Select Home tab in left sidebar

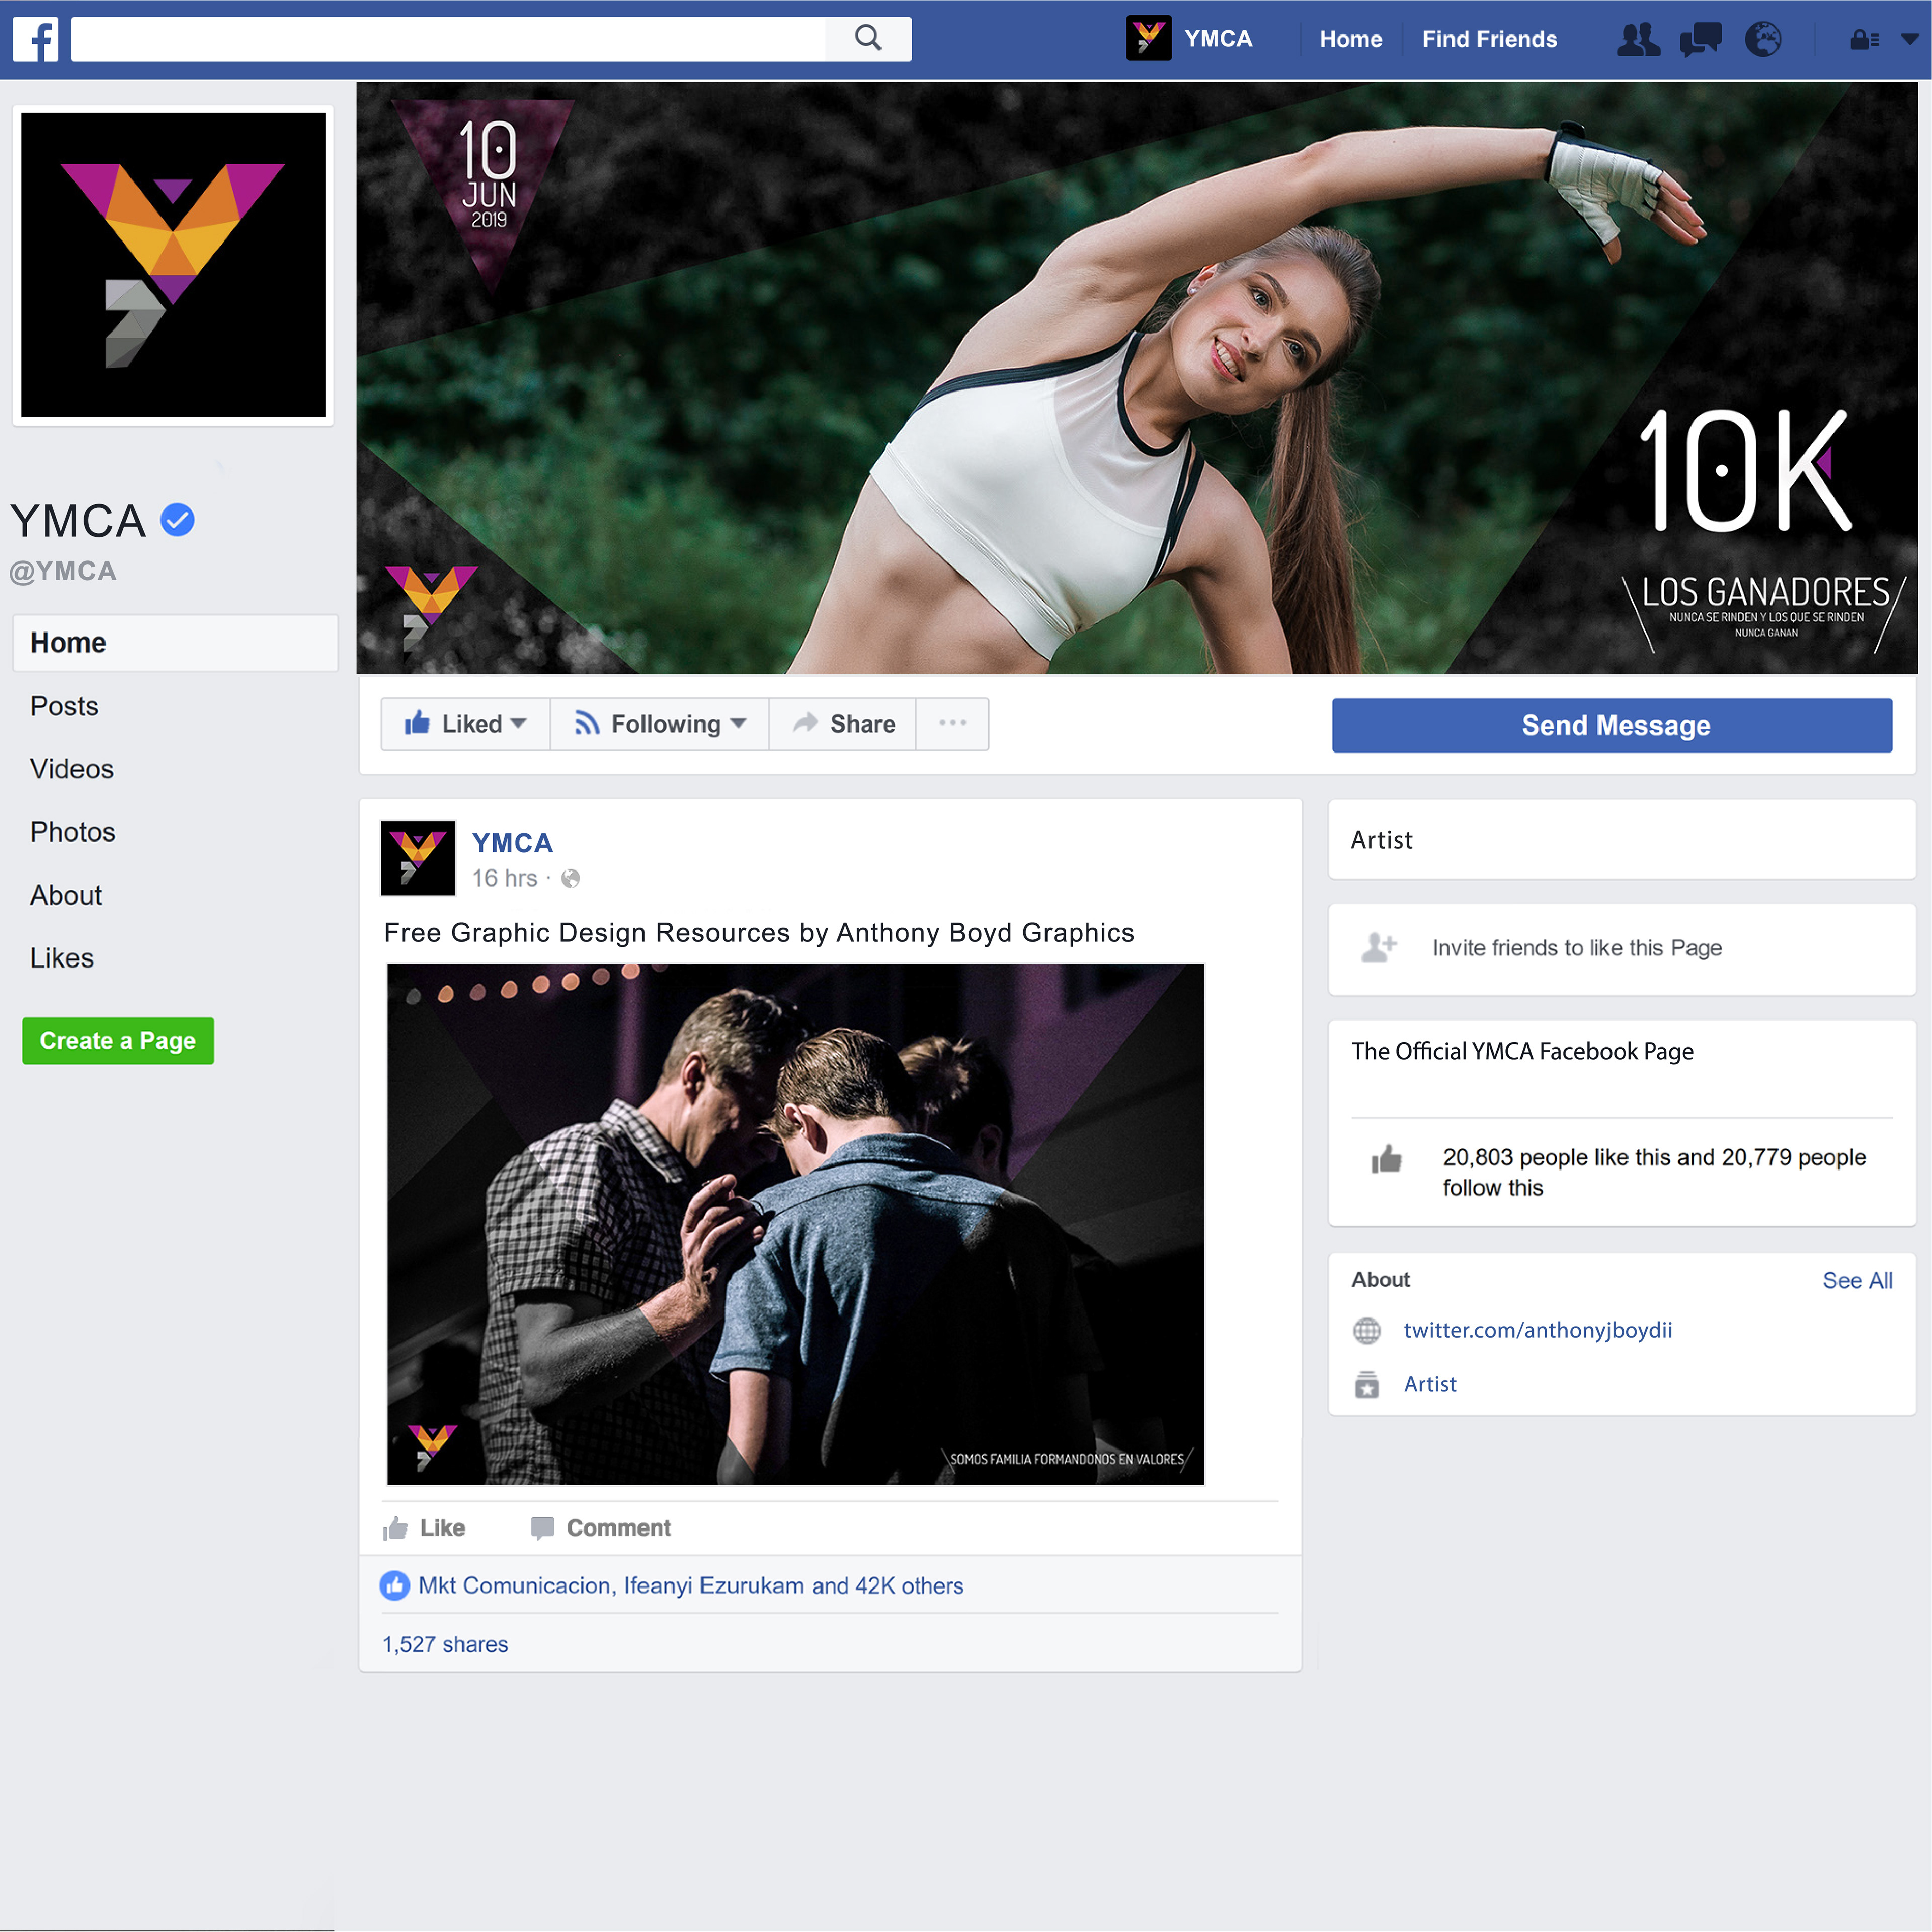click(176, 643)
